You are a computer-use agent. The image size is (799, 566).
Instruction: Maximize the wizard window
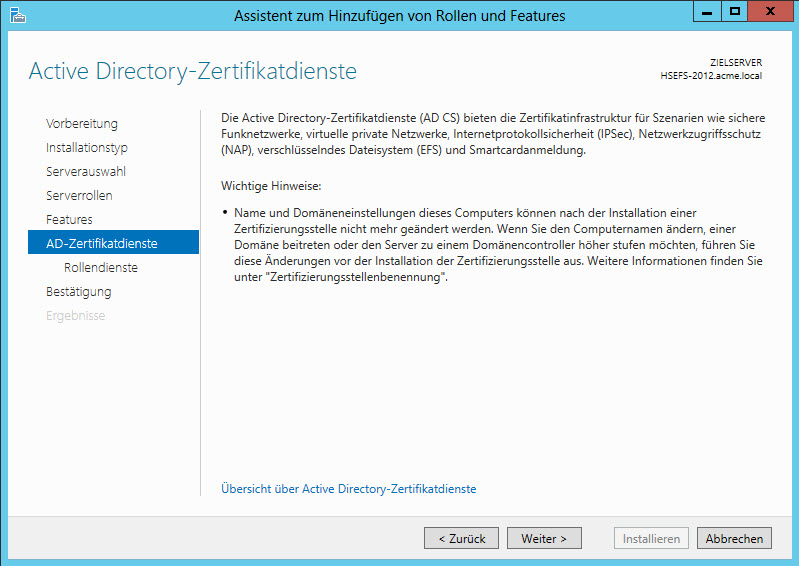734,12
